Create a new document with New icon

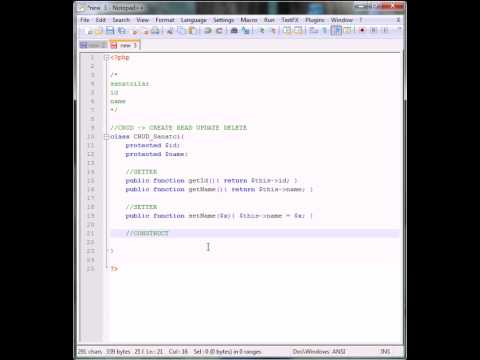point(88,31)
